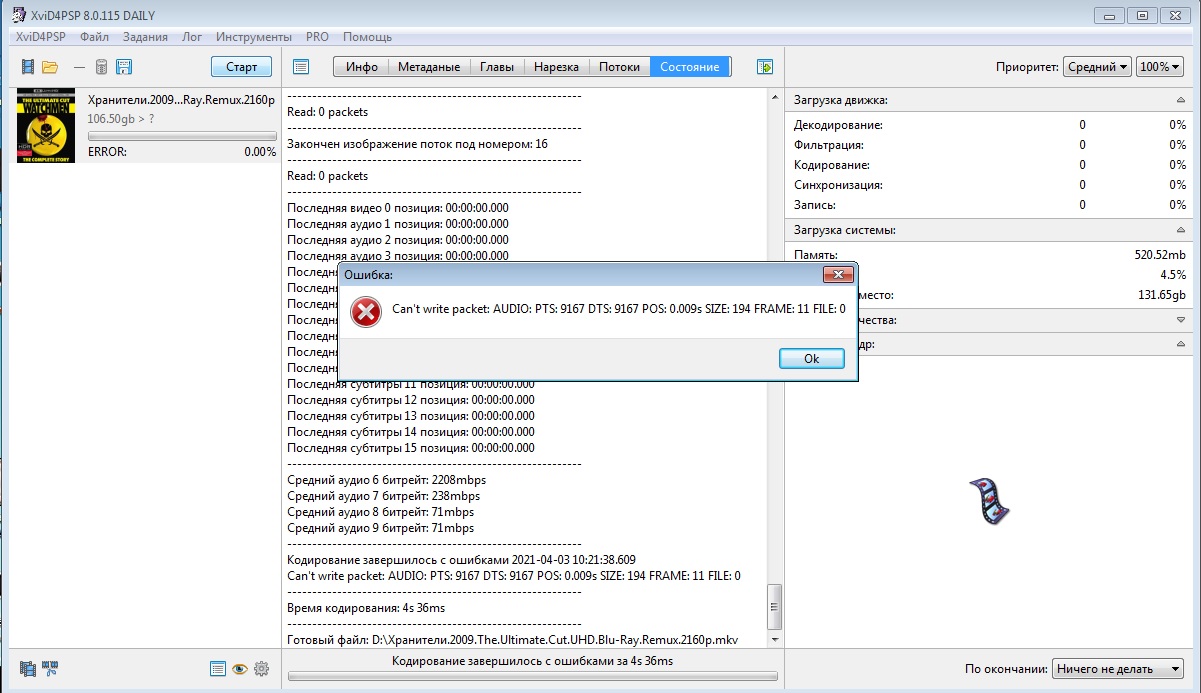Click the open folder icon
This screenshot has width=1201, height=693.
[x=50, y=67]
